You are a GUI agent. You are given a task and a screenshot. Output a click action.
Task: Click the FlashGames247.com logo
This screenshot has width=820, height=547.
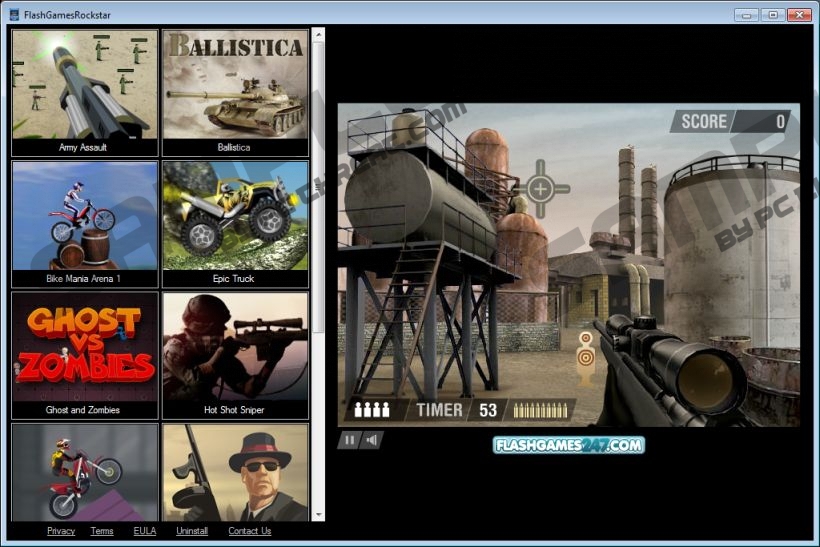click(568, 445)
